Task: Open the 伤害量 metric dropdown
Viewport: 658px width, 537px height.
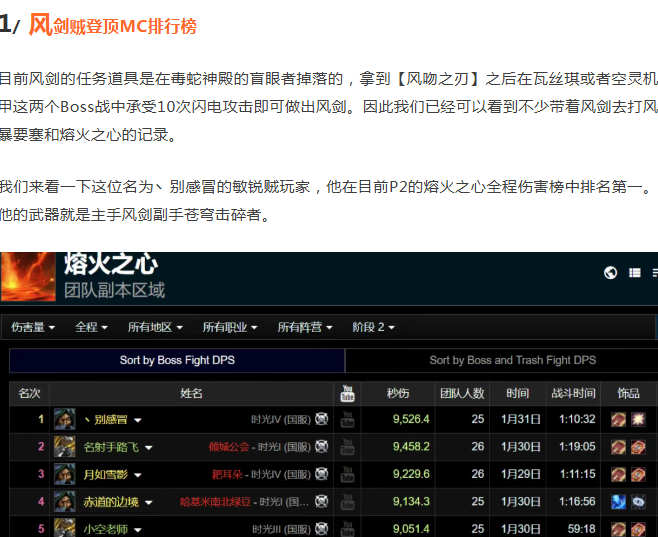Action: point(32,327)
